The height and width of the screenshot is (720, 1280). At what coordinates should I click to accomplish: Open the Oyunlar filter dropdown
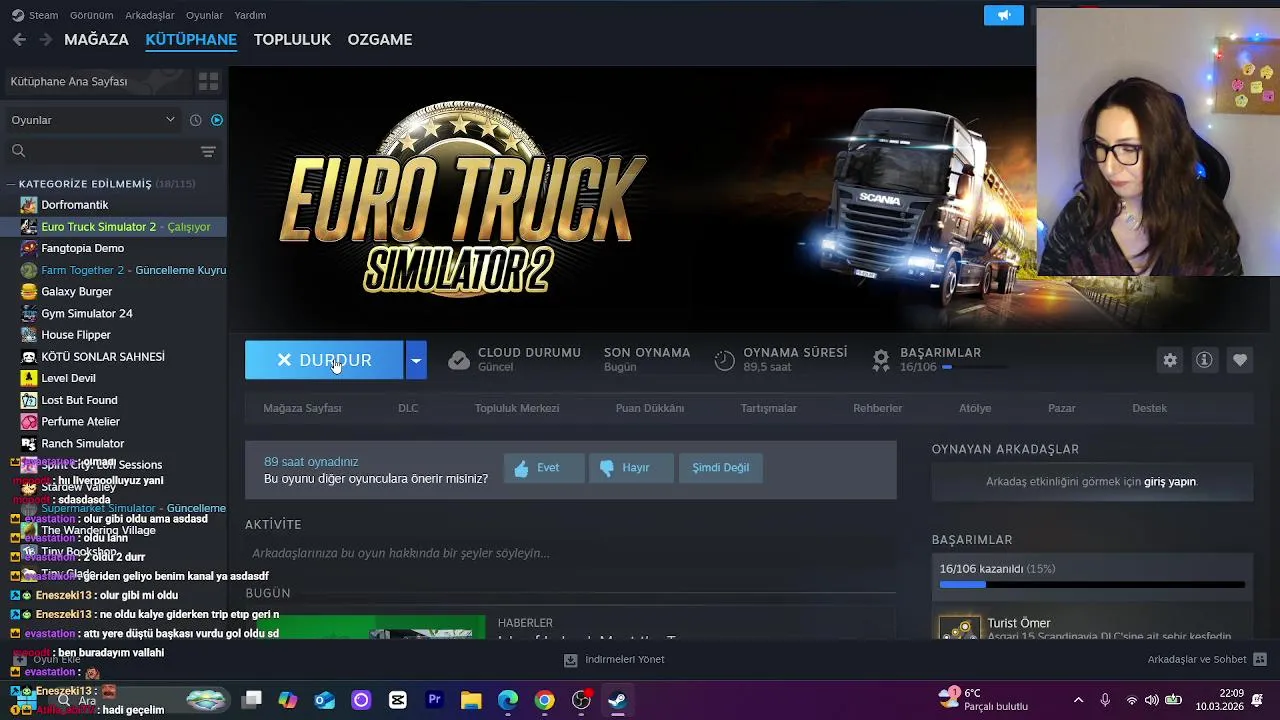(x=93, y=120)
